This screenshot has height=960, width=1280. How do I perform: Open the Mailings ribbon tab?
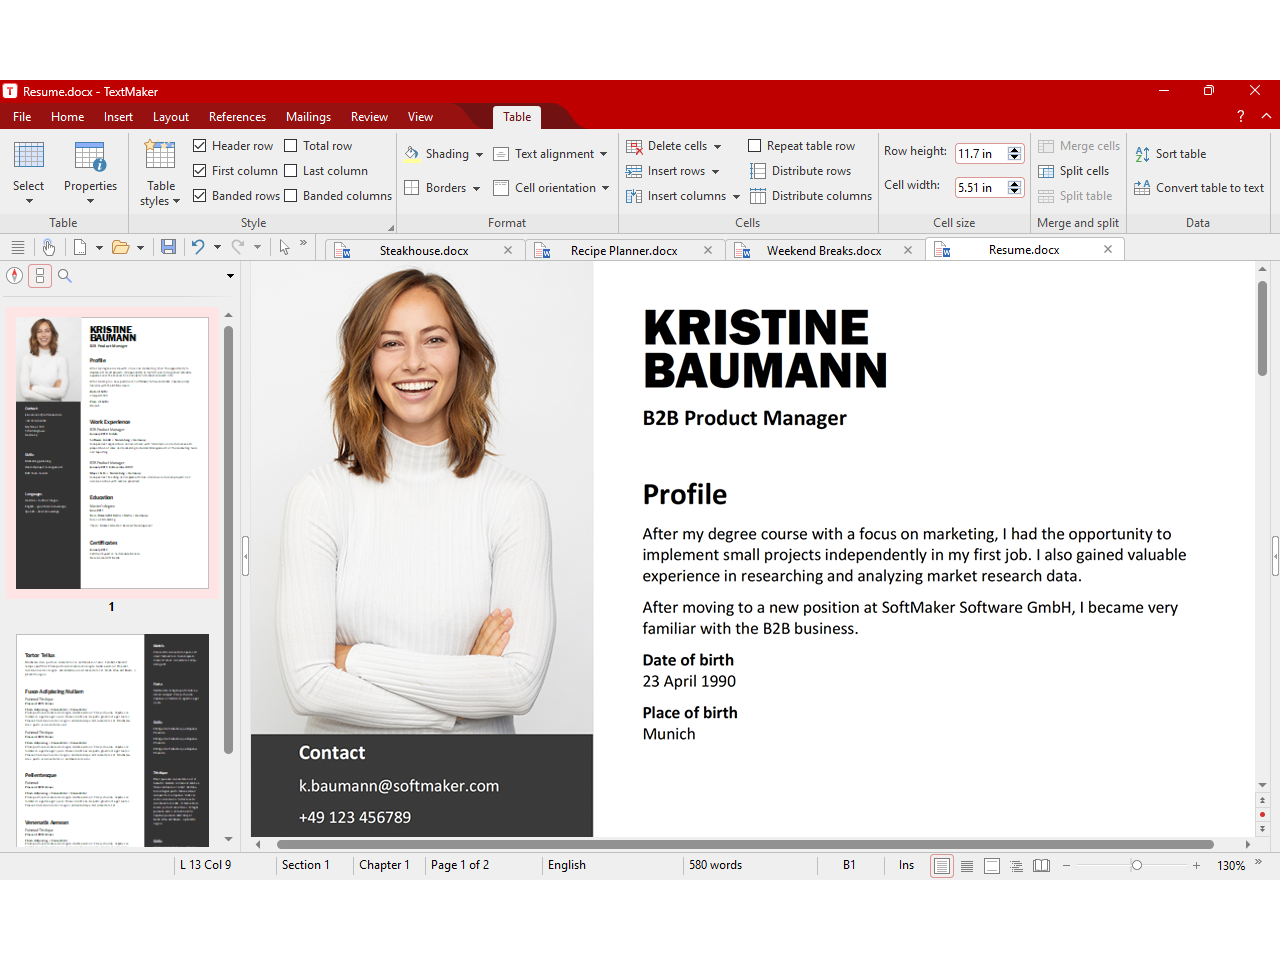[308, 117]
